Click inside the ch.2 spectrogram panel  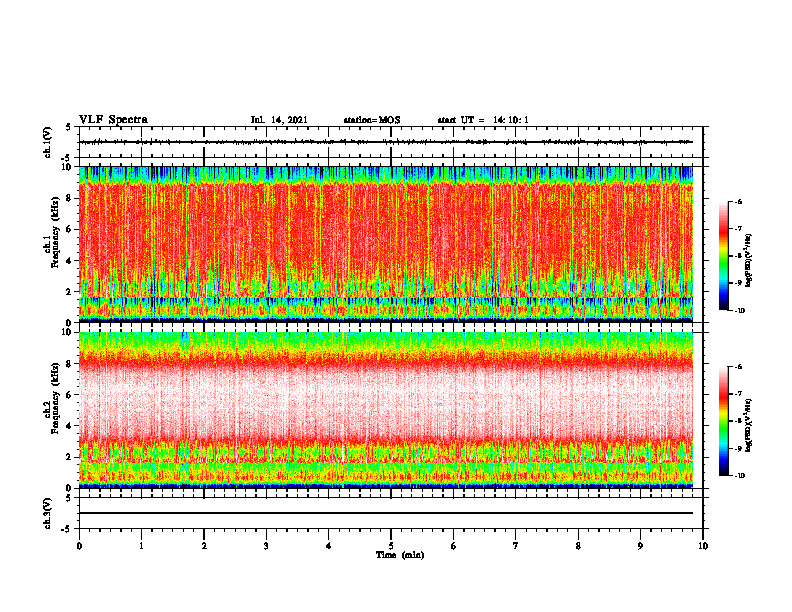coord(386,410)
